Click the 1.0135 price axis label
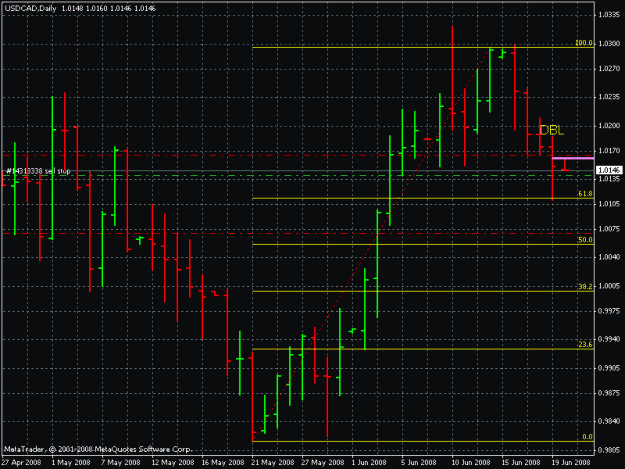The height and width of the screenshot is (469, 625). [x=609, y=179]
